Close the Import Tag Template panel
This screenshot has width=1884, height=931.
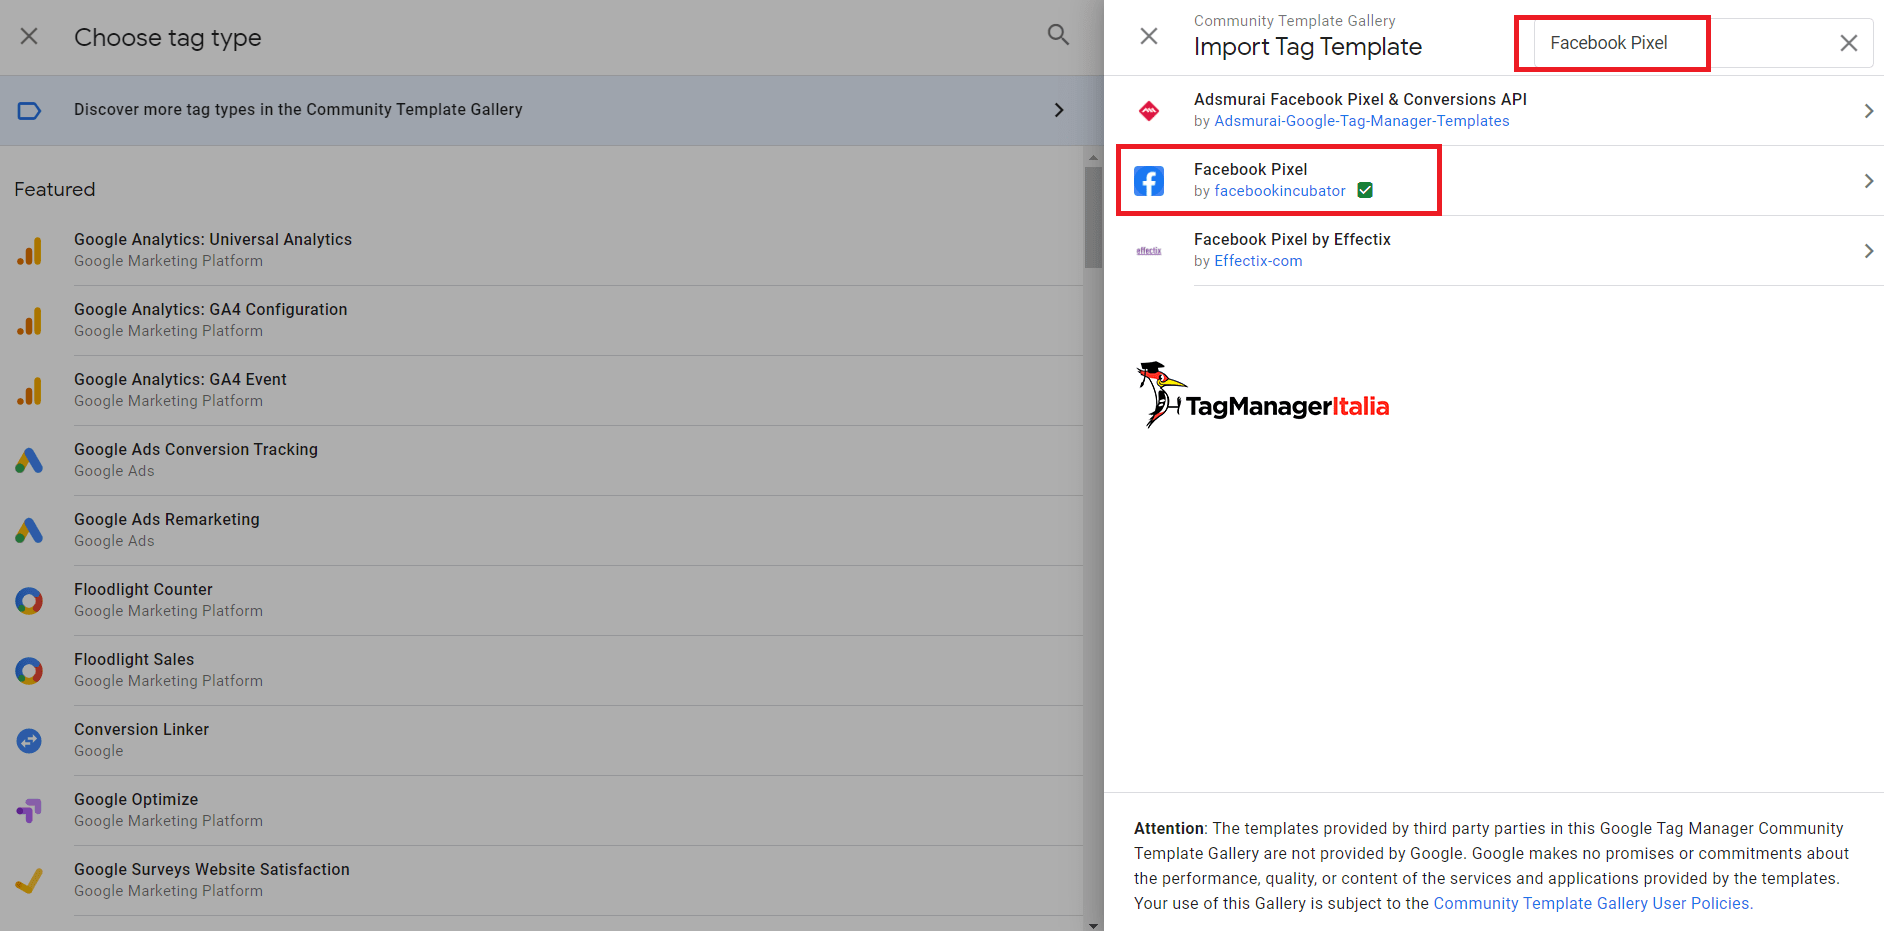1149,36
